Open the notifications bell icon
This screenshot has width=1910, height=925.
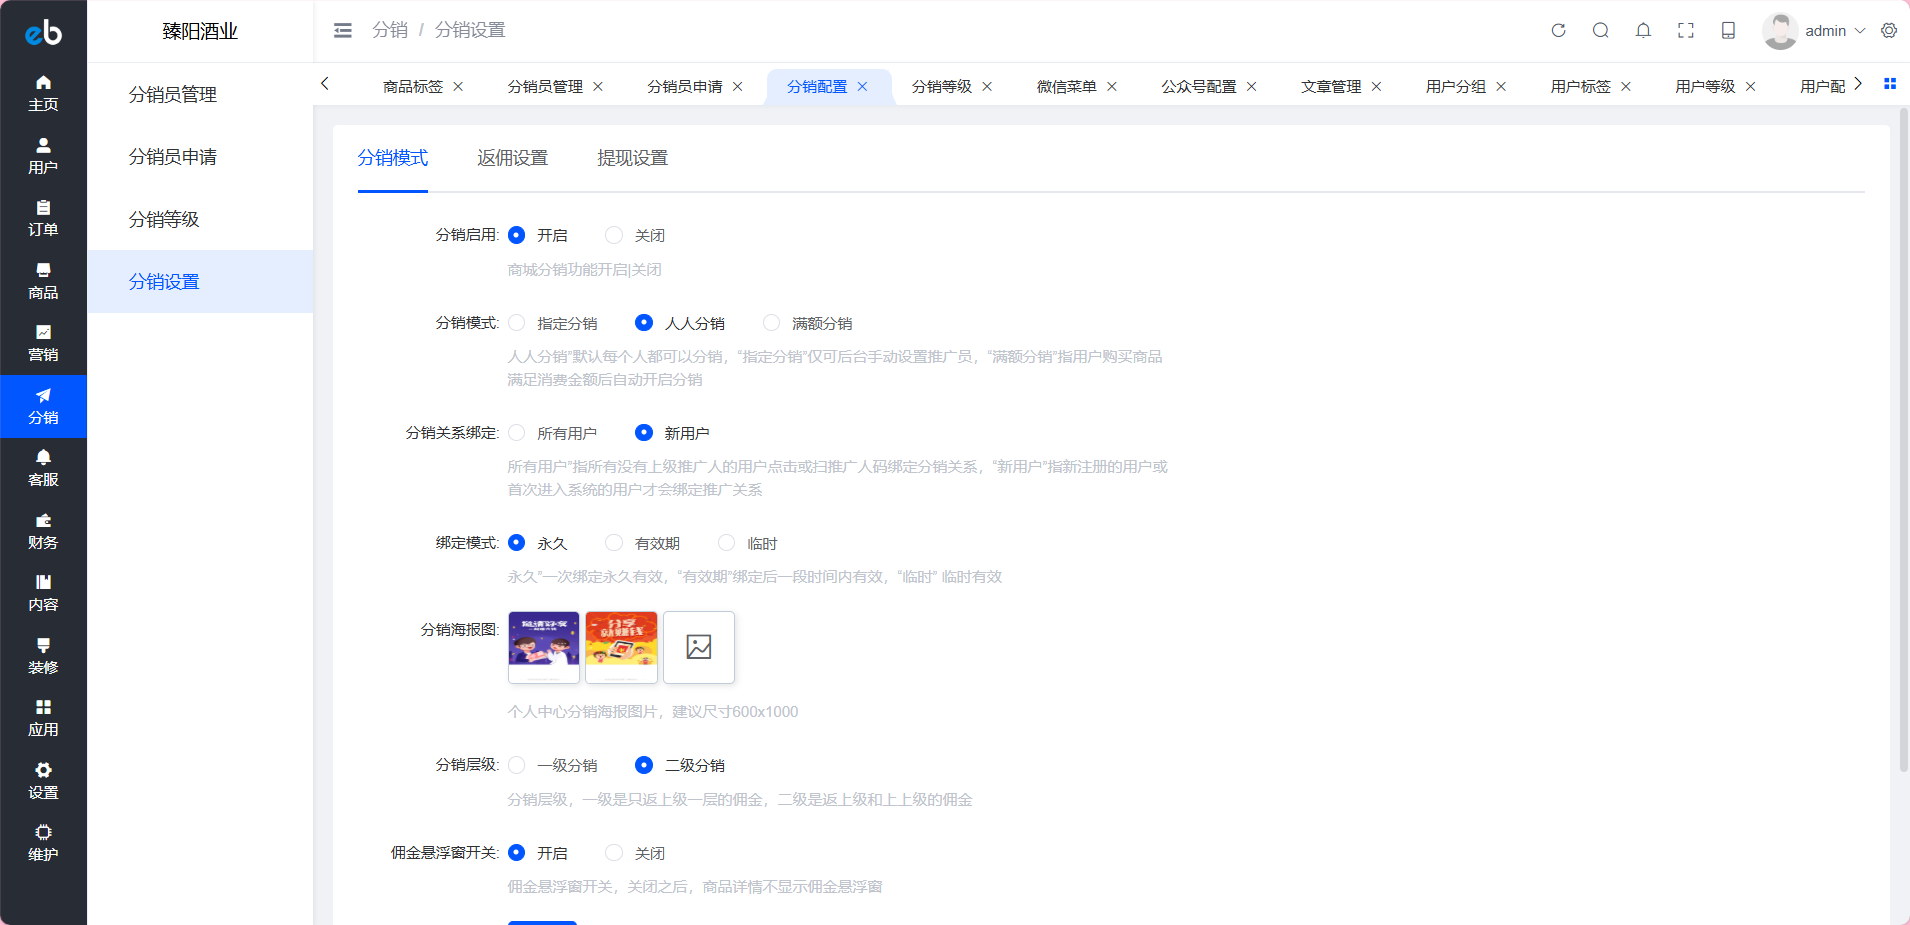(1643, 31)
